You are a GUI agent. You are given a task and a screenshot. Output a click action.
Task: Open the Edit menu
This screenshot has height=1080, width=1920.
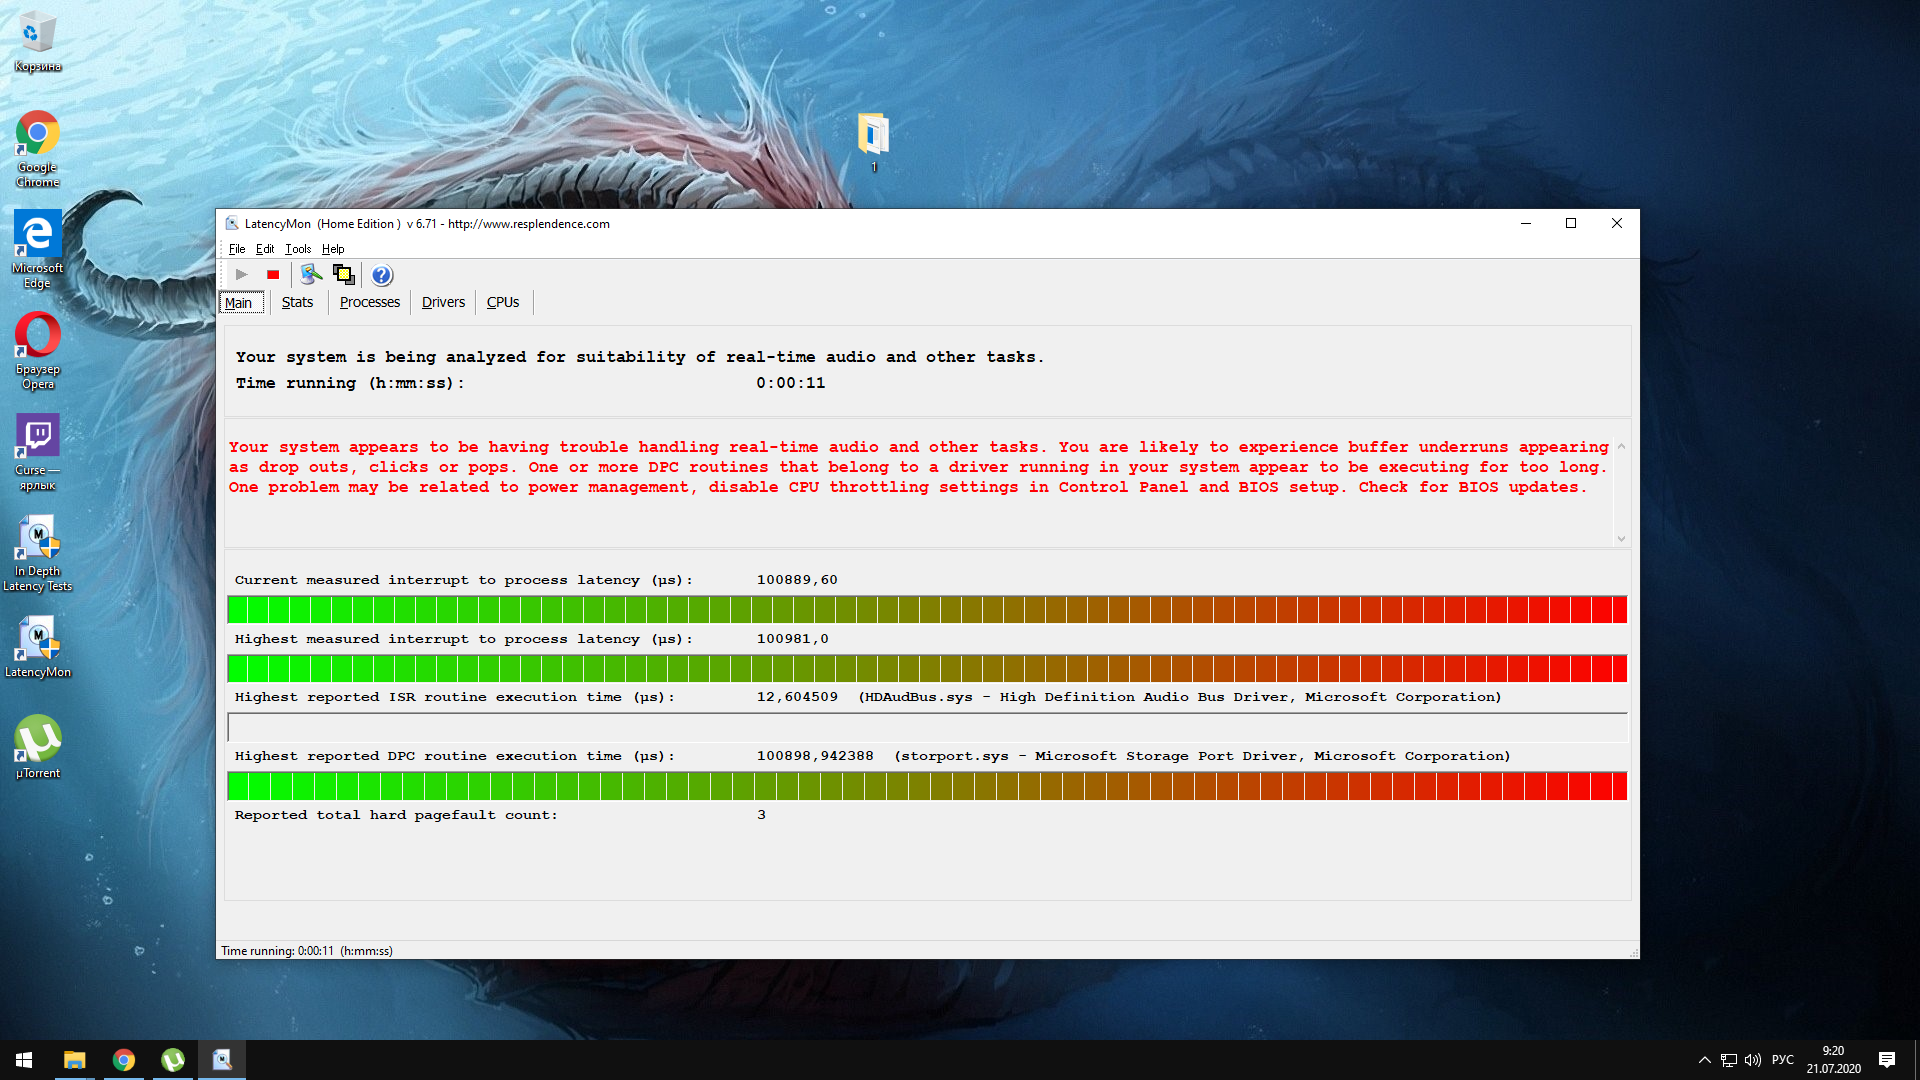pos(264,249)
